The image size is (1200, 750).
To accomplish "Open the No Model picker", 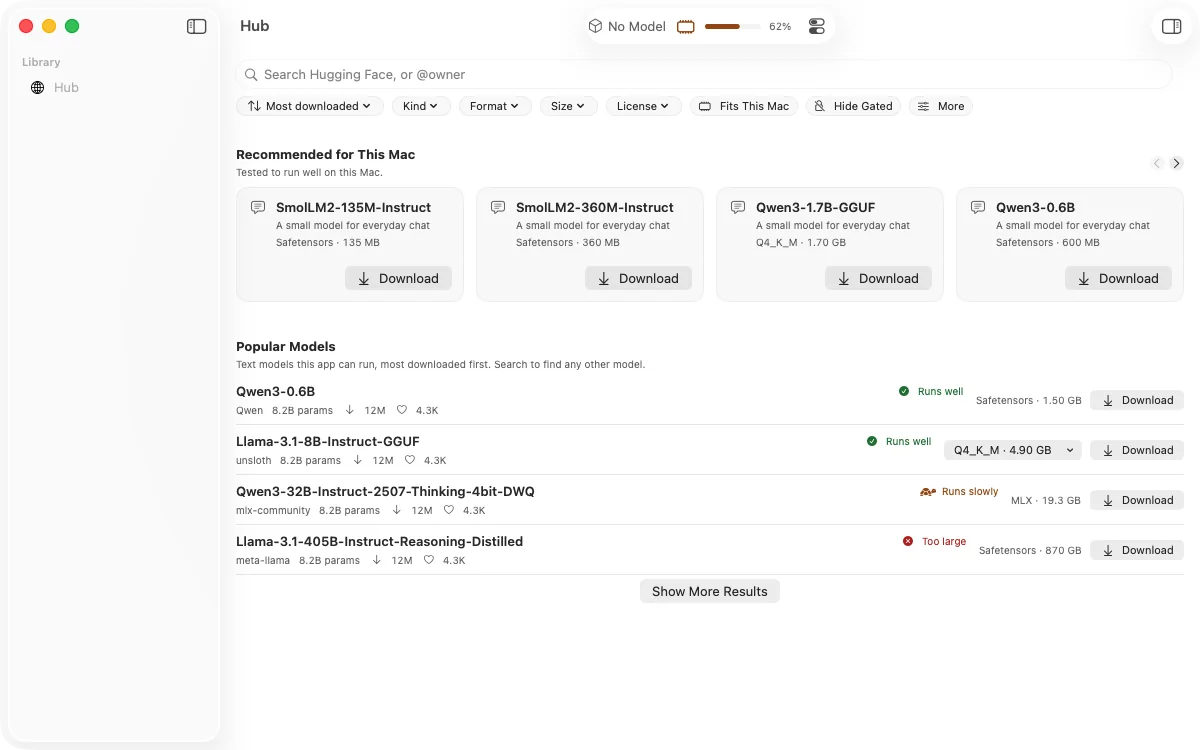I will [x=627, y=27].
